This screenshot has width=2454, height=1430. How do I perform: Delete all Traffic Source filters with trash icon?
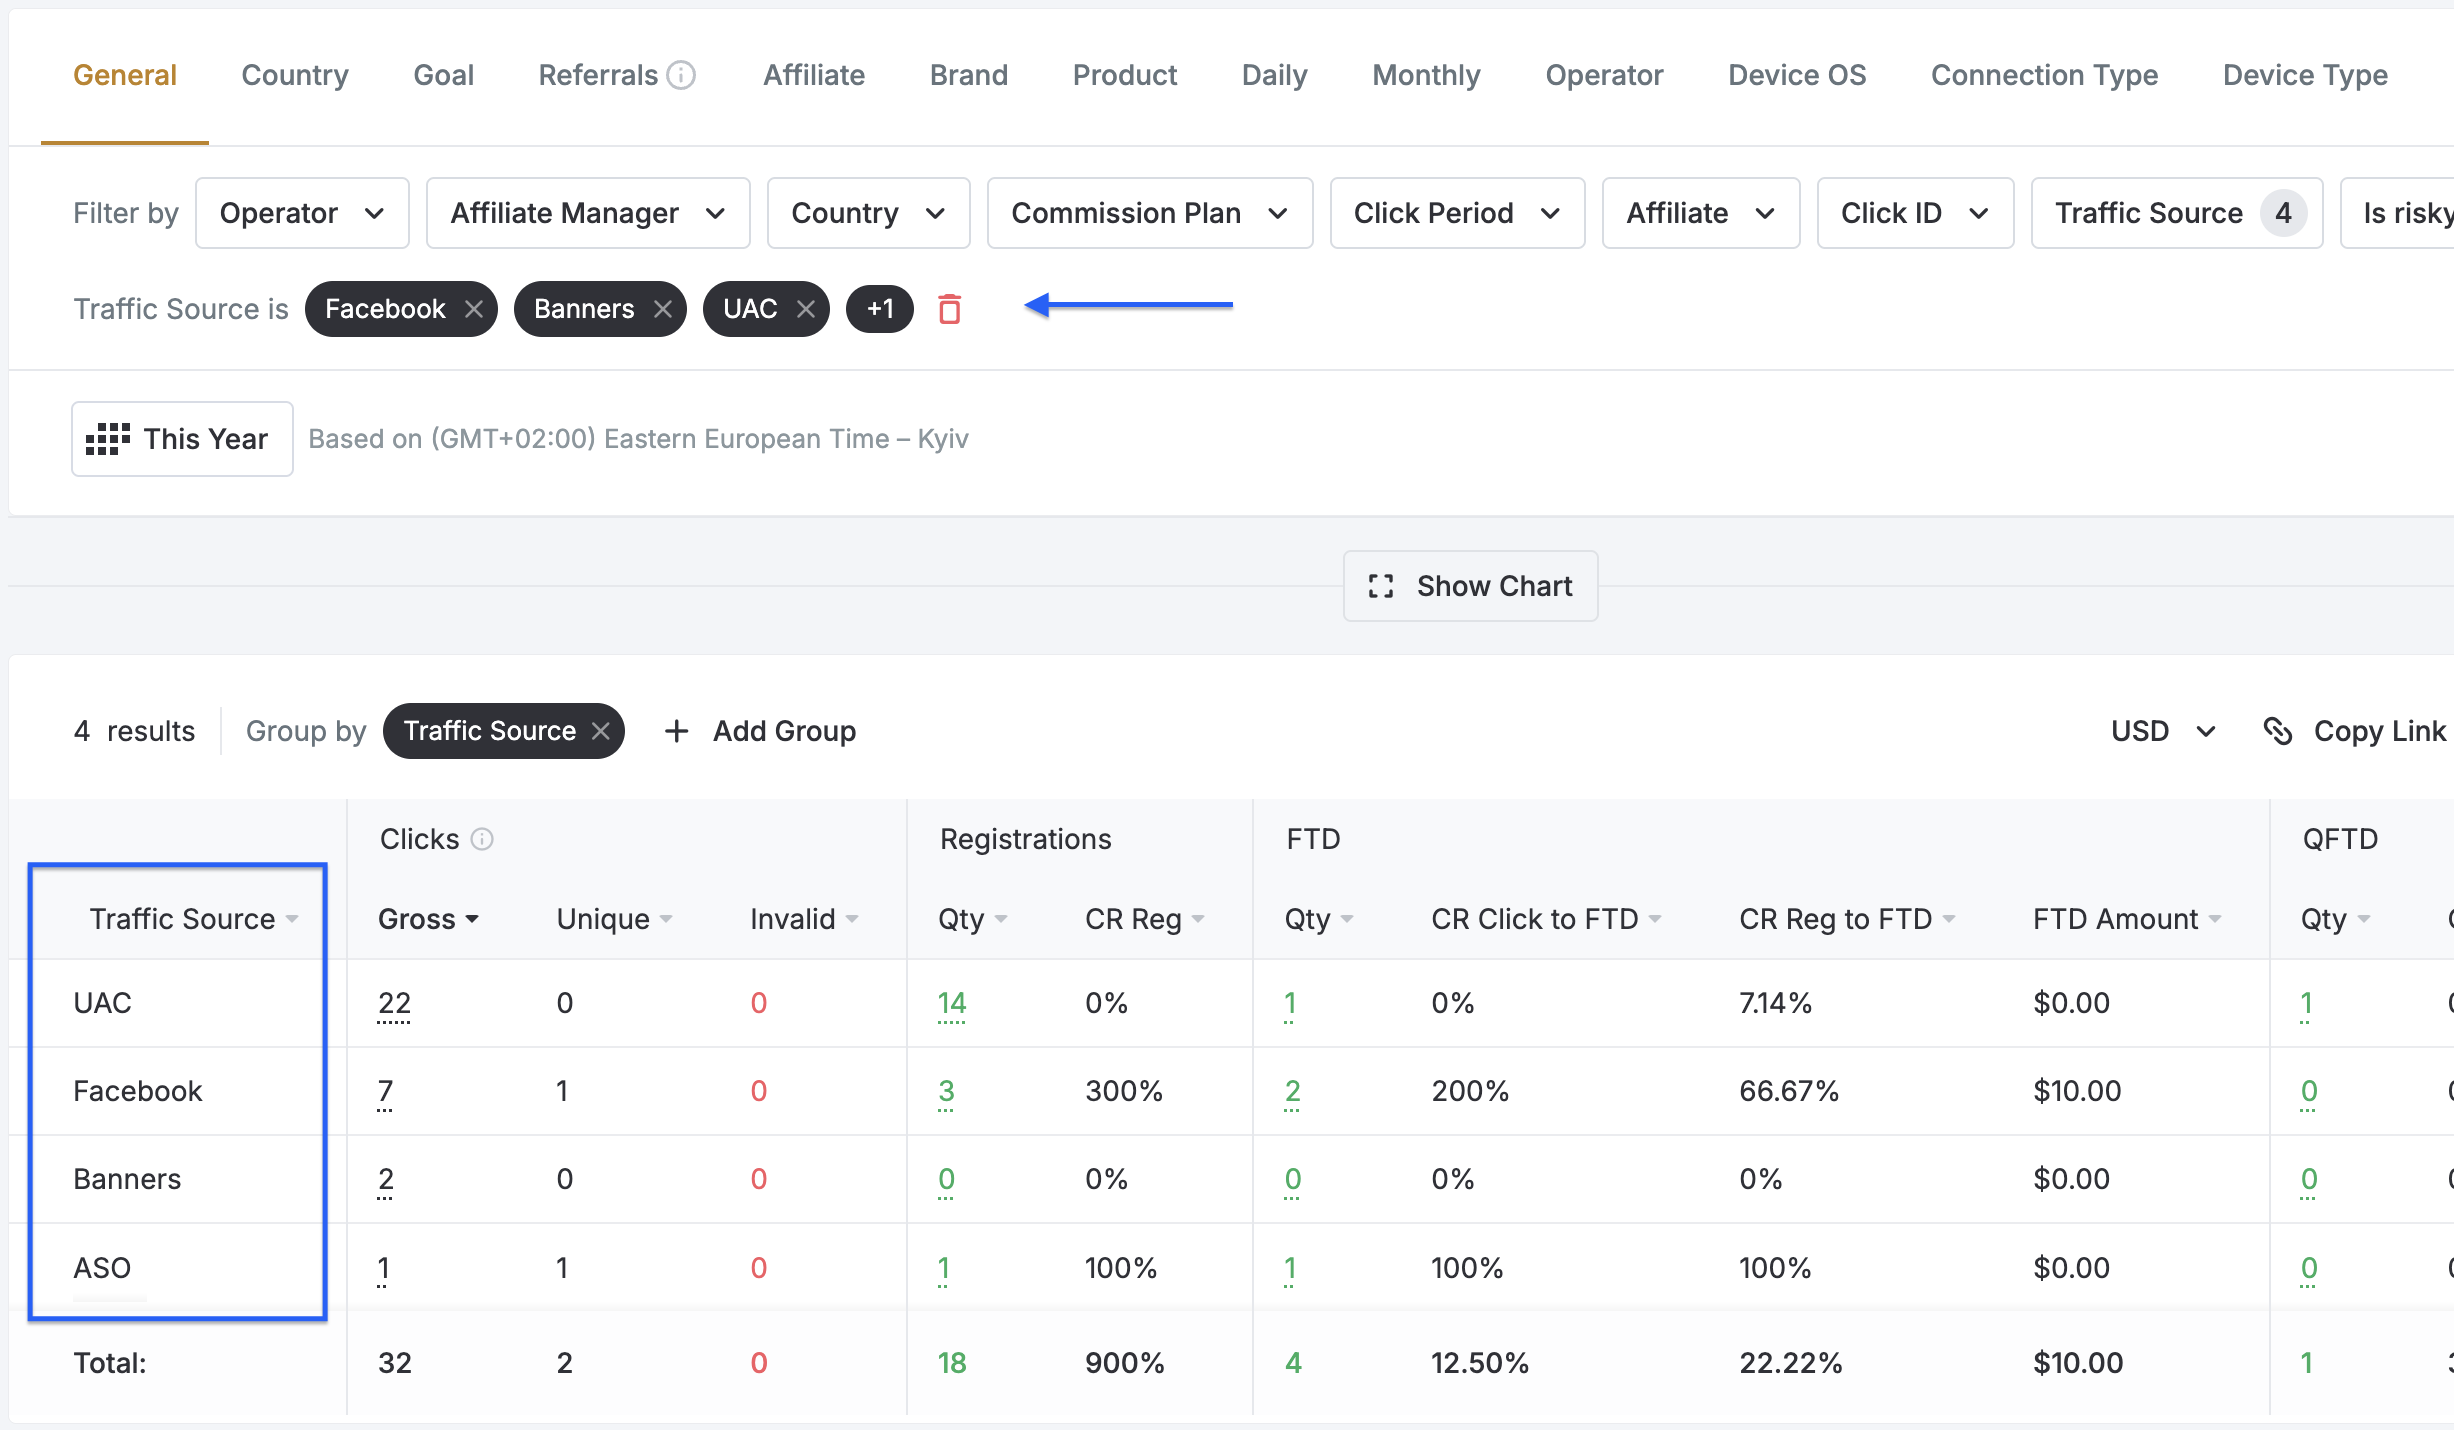tap(949, 309)
